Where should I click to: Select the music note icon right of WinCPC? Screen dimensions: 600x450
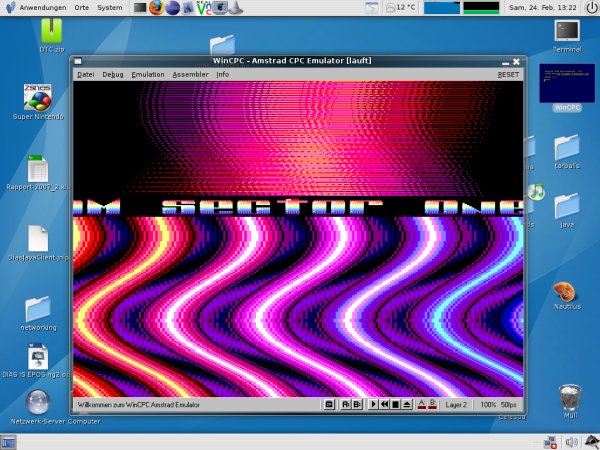click(x=536, y=192)
